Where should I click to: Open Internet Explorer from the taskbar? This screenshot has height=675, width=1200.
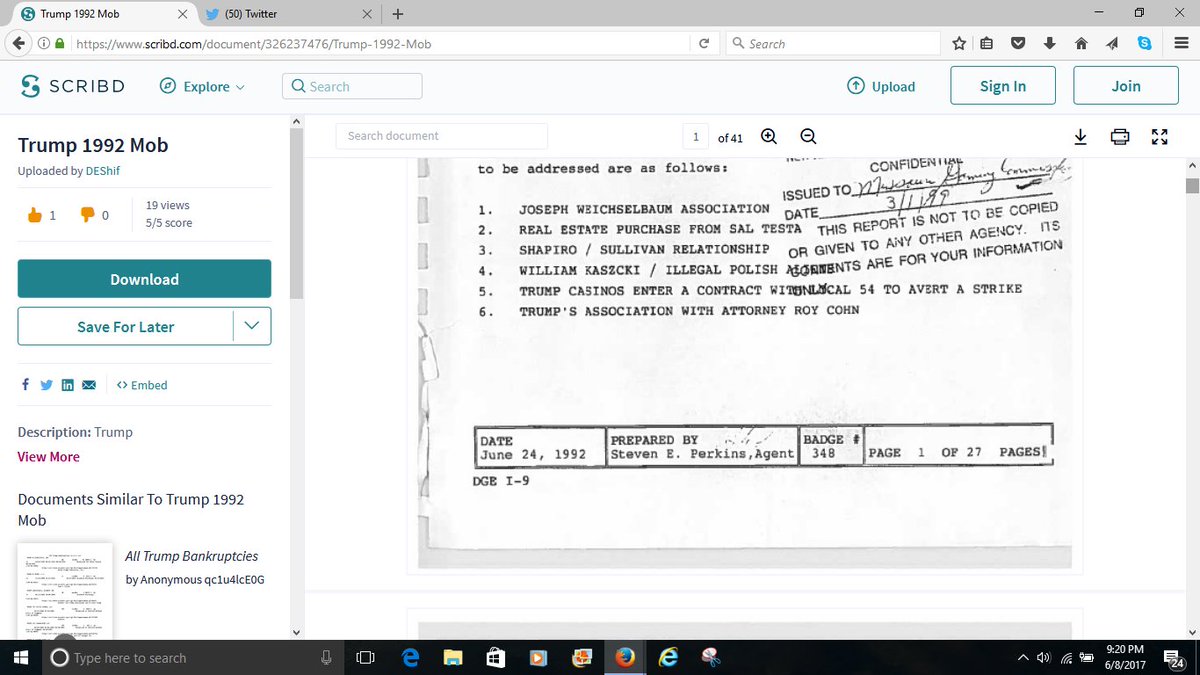(x=668, y=657)
